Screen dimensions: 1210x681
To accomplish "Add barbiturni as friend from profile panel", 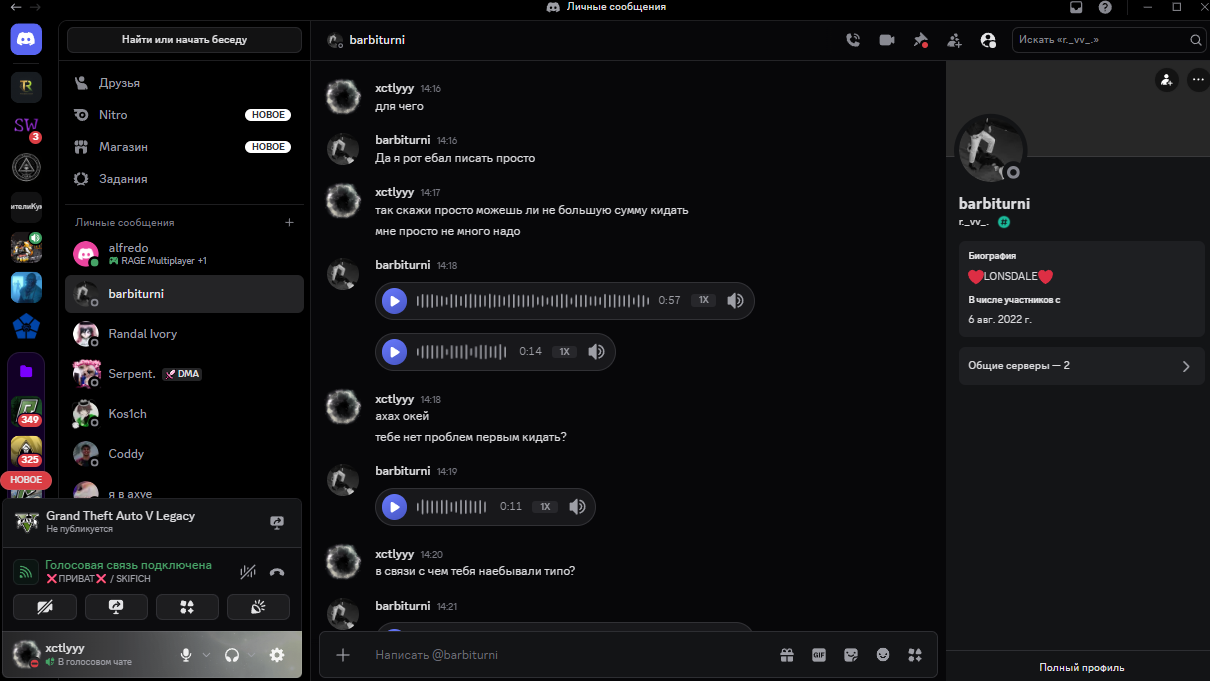I will pos(1166,80).
